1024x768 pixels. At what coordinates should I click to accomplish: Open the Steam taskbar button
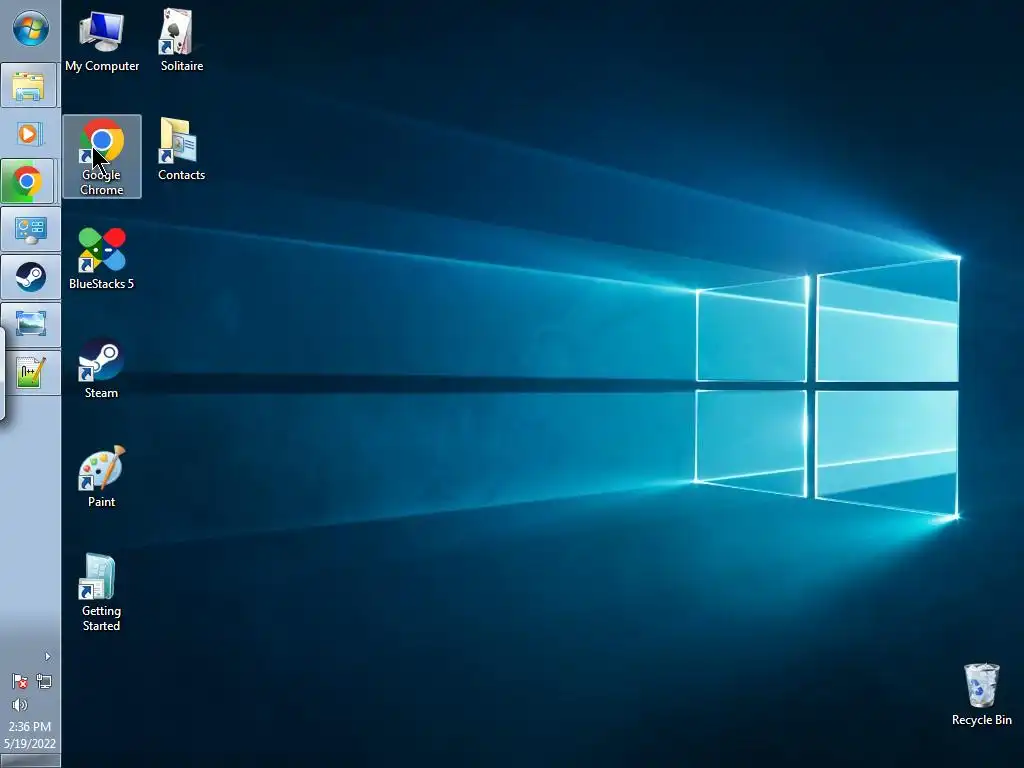pos(30,277)
